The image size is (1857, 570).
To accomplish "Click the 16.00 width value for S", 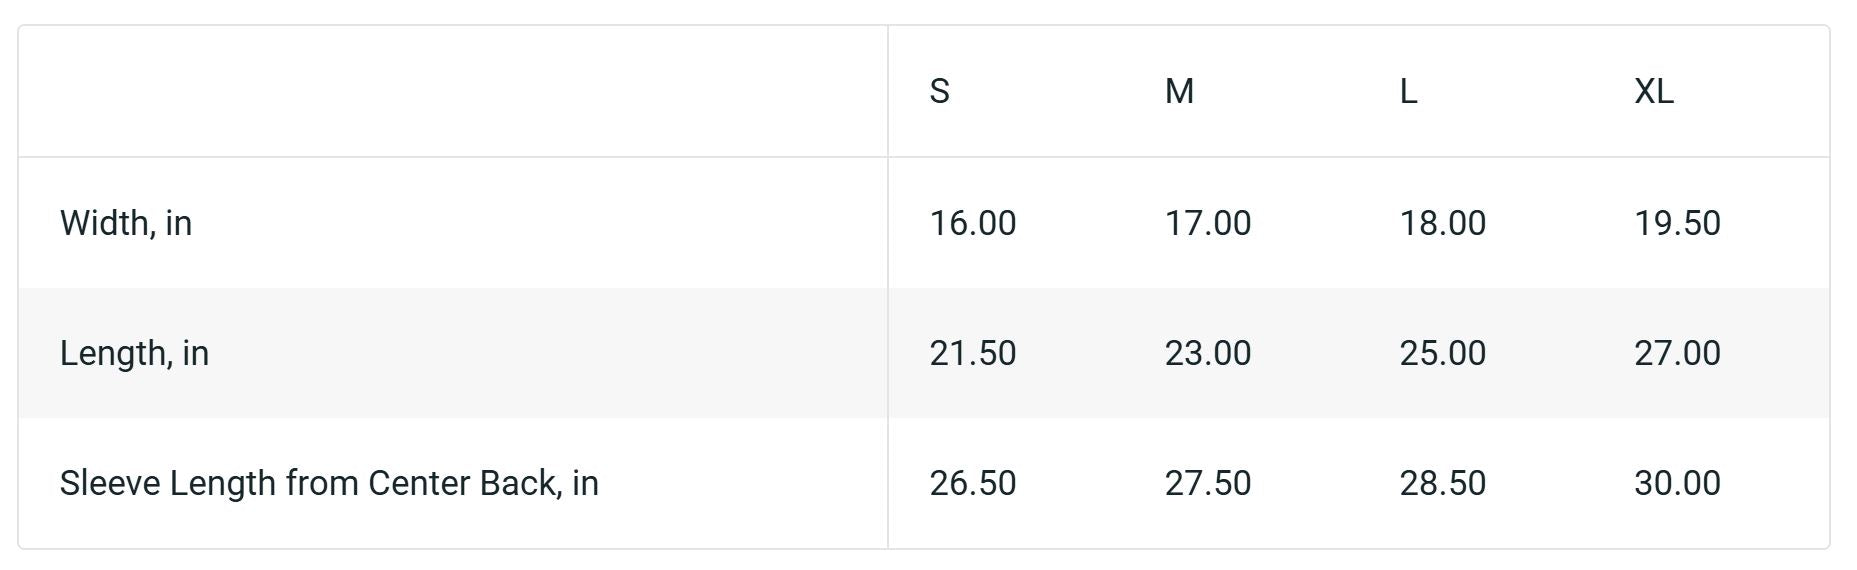I will [972, 223].
